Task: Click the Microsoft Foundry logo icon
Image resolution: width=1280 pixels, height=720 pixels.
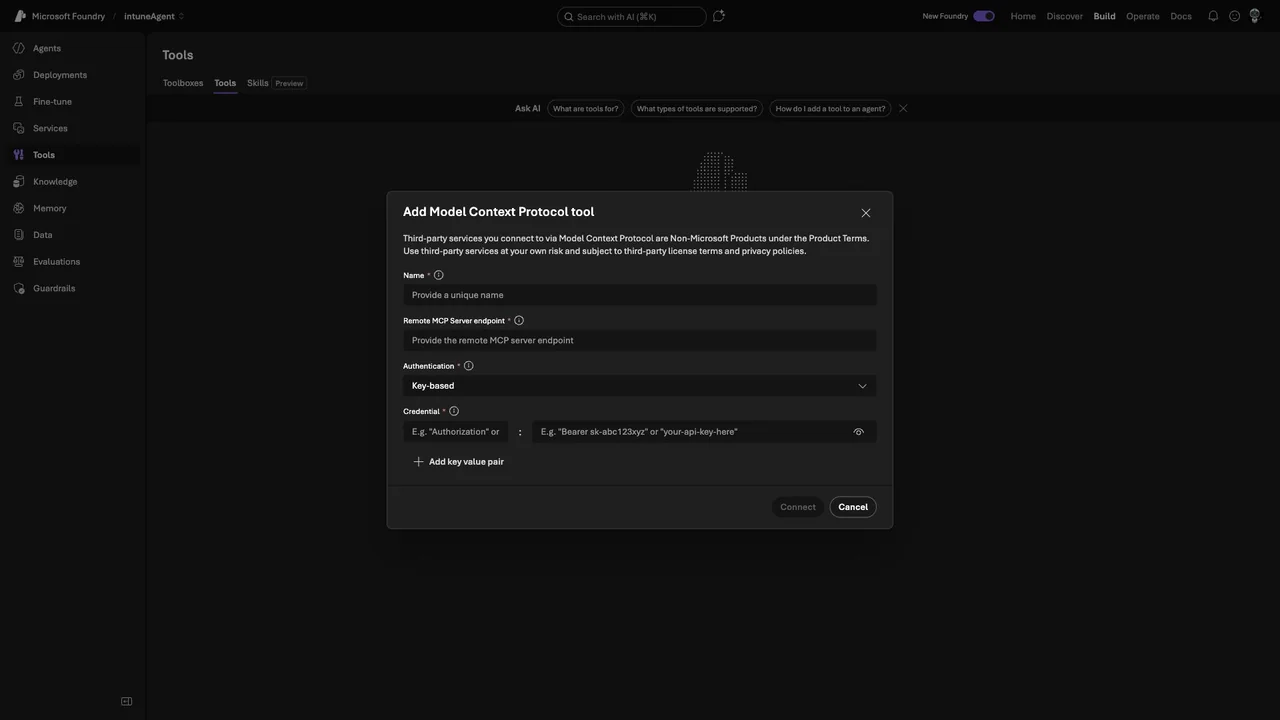Action: point(20,16)
